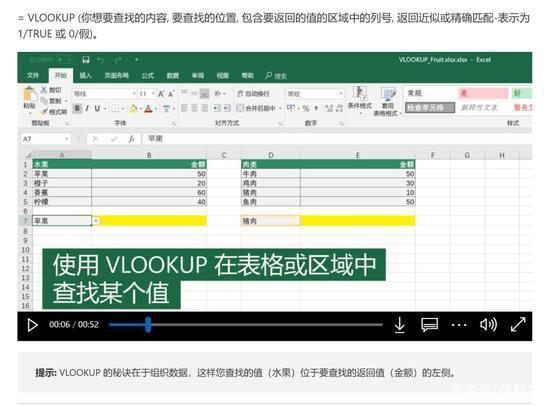This screenshot has height=406, width=550.
Task: Switch to the 插入 ribbon tab
Action: (85, 75)
